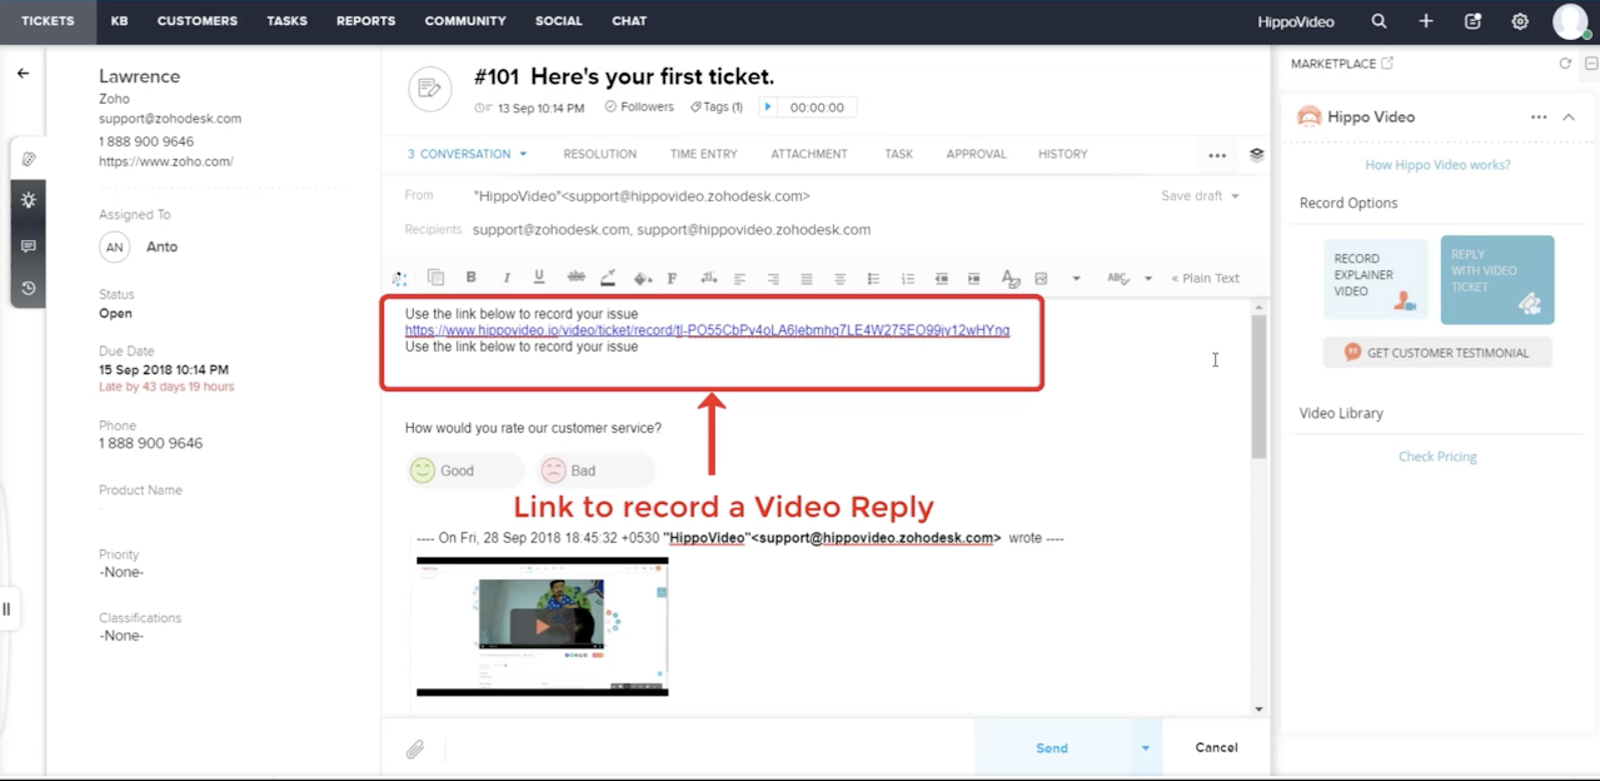Insert a bulleted list
Image resolution: width=1600 pixels, height=781 pixels.
pos(873,278)
